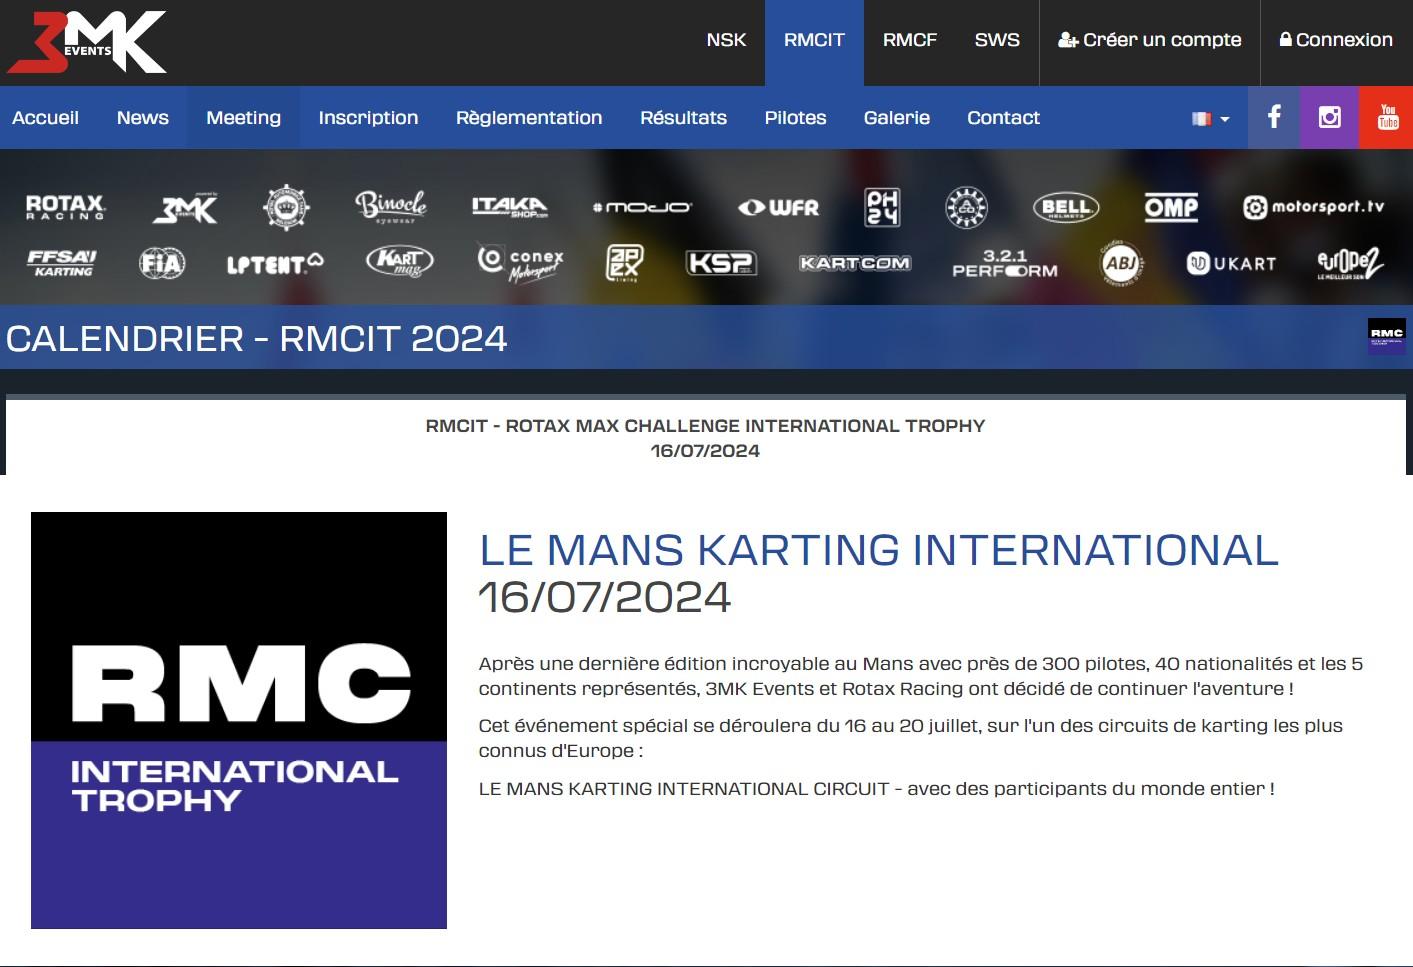Click the Connexion login link
Viewport: 1413px width, 967px height.
click(1336, 40)
